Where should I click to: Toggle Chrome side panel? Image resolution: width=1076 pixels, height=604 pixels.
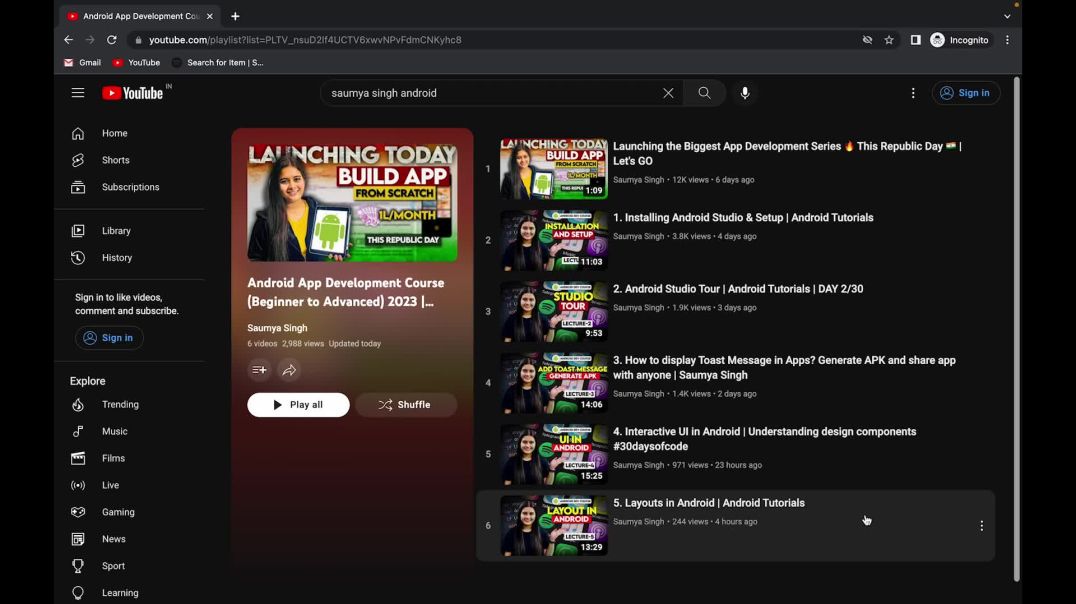(x=915, y=40)
